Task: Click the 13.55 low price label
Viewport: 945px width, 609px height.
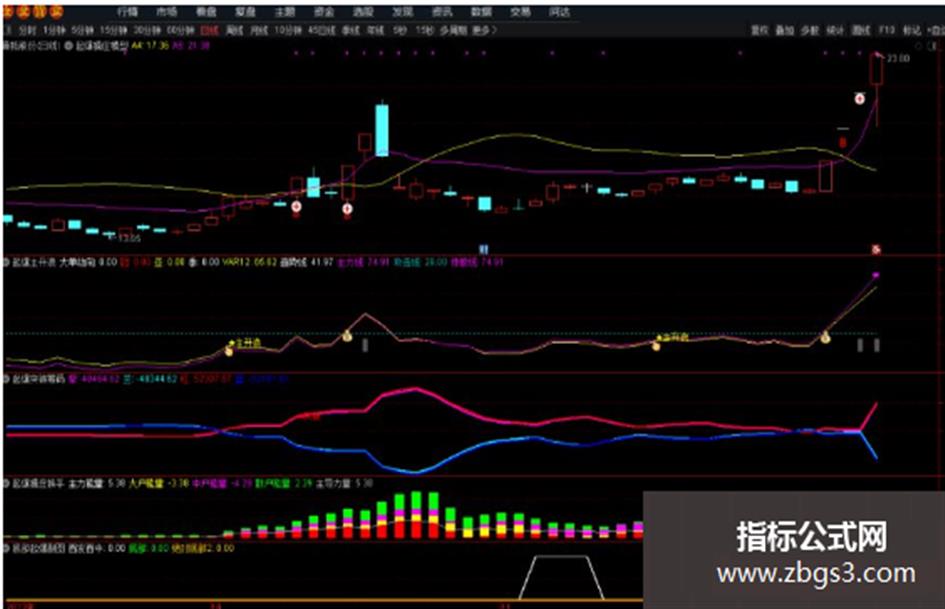Action: (129, 238)
